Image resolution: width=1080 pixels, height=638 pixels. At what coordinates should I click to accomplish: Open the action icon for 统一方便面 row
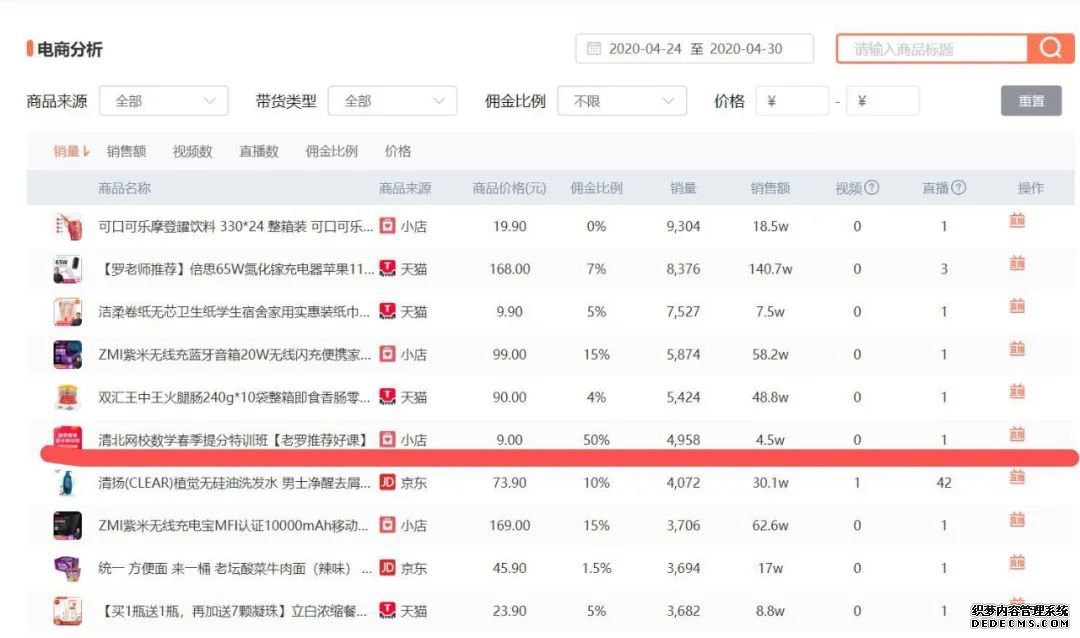[x=1017, y=562]
